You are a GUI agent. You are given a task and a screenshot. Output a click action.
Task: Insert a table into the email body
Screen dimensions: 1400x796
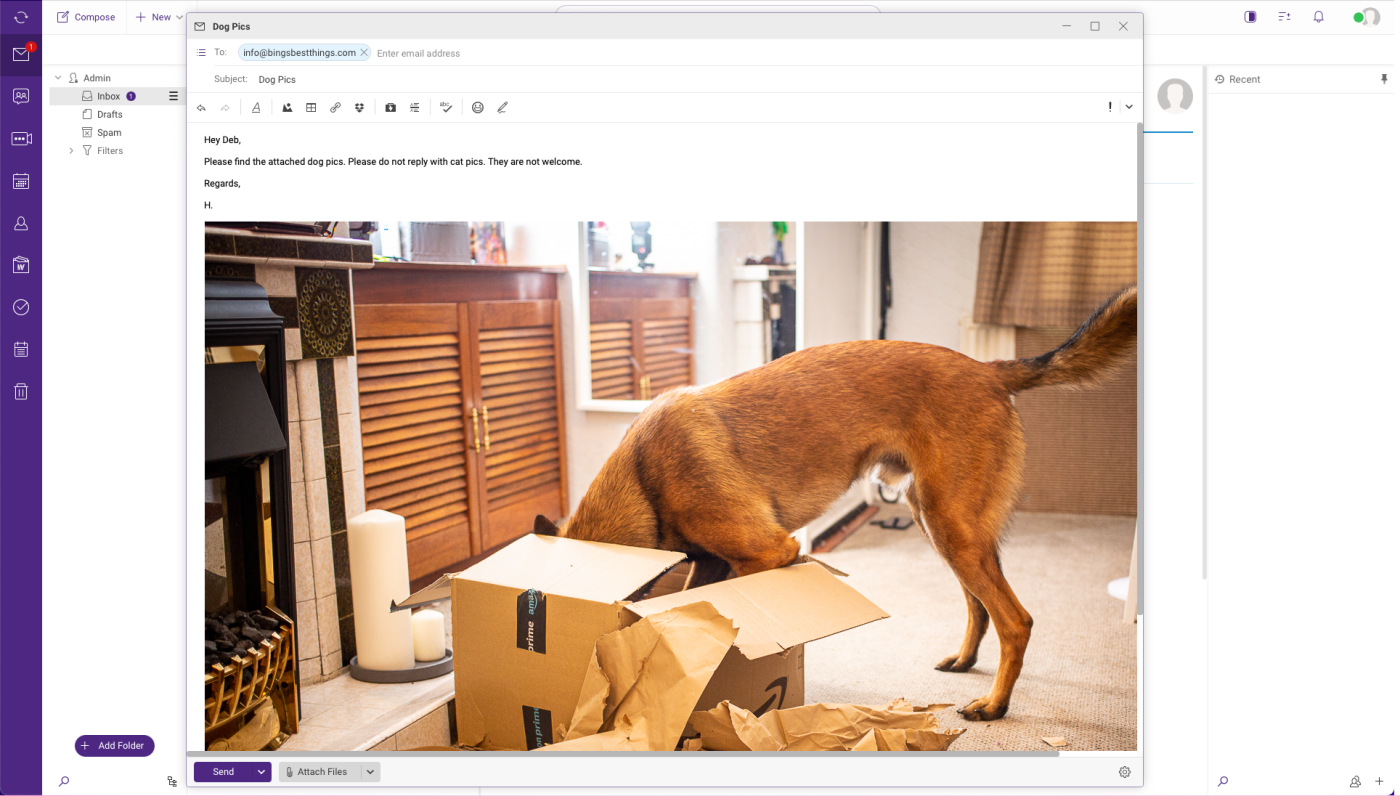[x=311, y=108]
